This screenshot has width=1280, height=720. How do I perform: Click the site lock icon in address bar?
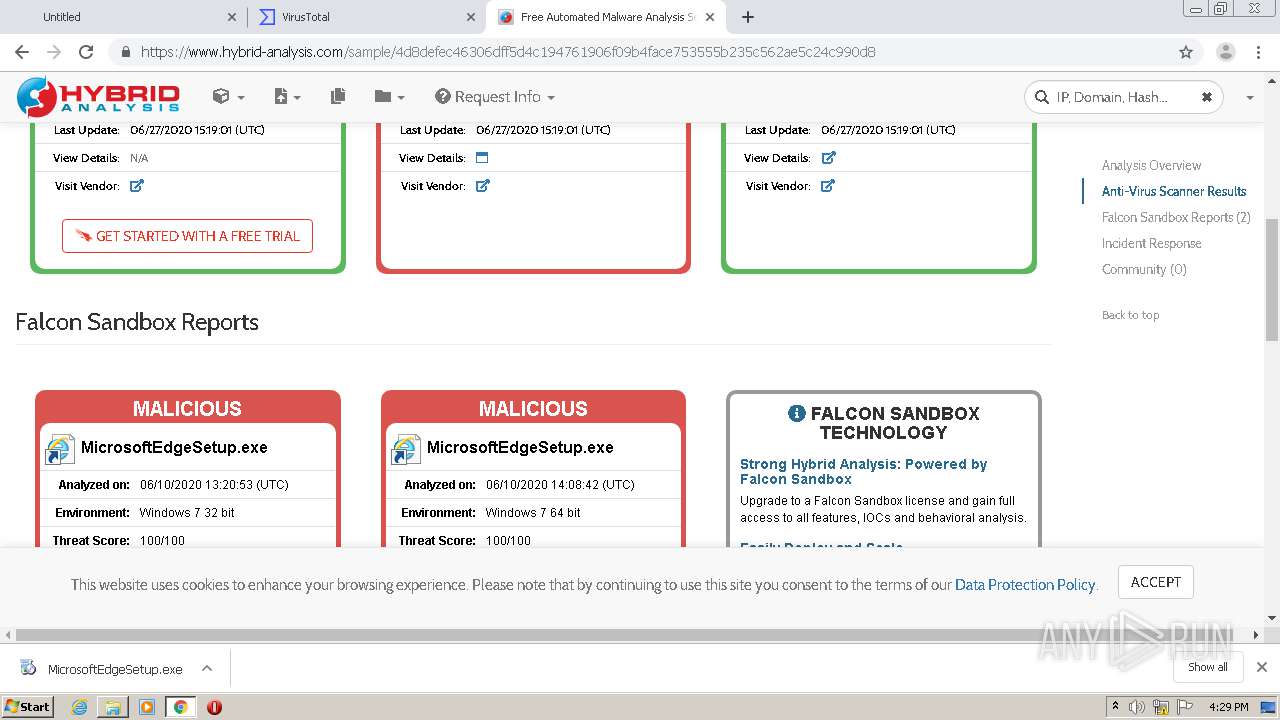[x=125, y=52]
